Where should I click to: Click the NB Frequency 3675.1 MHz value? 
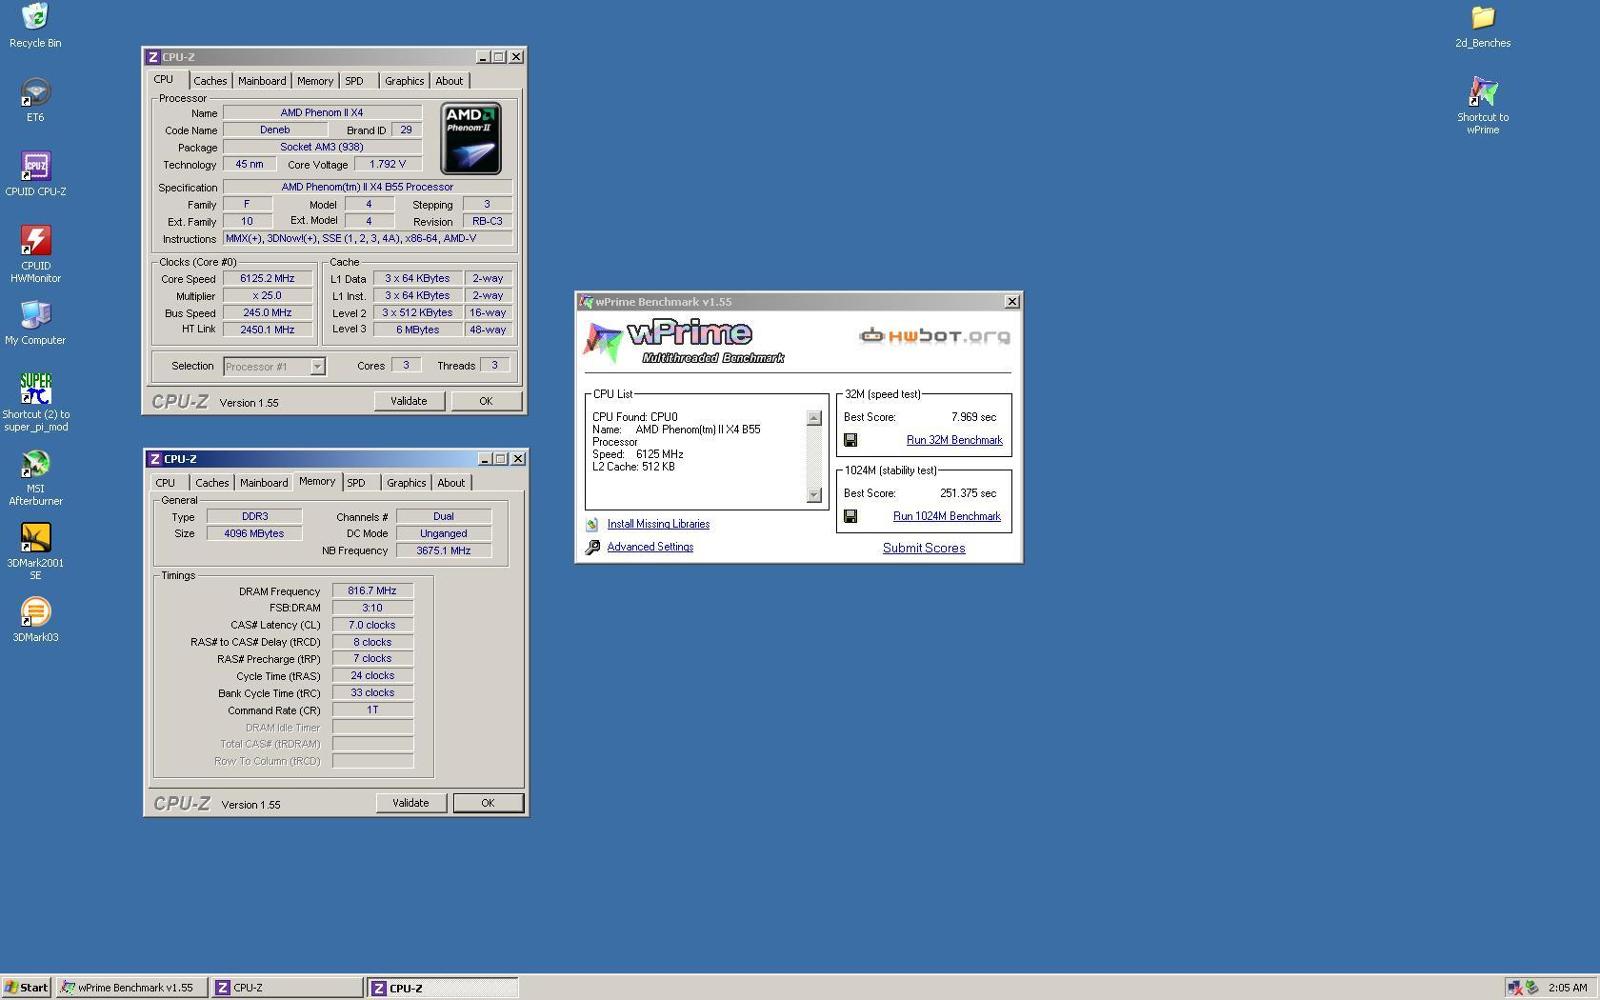pyautogui.click(x=443, y=551)
